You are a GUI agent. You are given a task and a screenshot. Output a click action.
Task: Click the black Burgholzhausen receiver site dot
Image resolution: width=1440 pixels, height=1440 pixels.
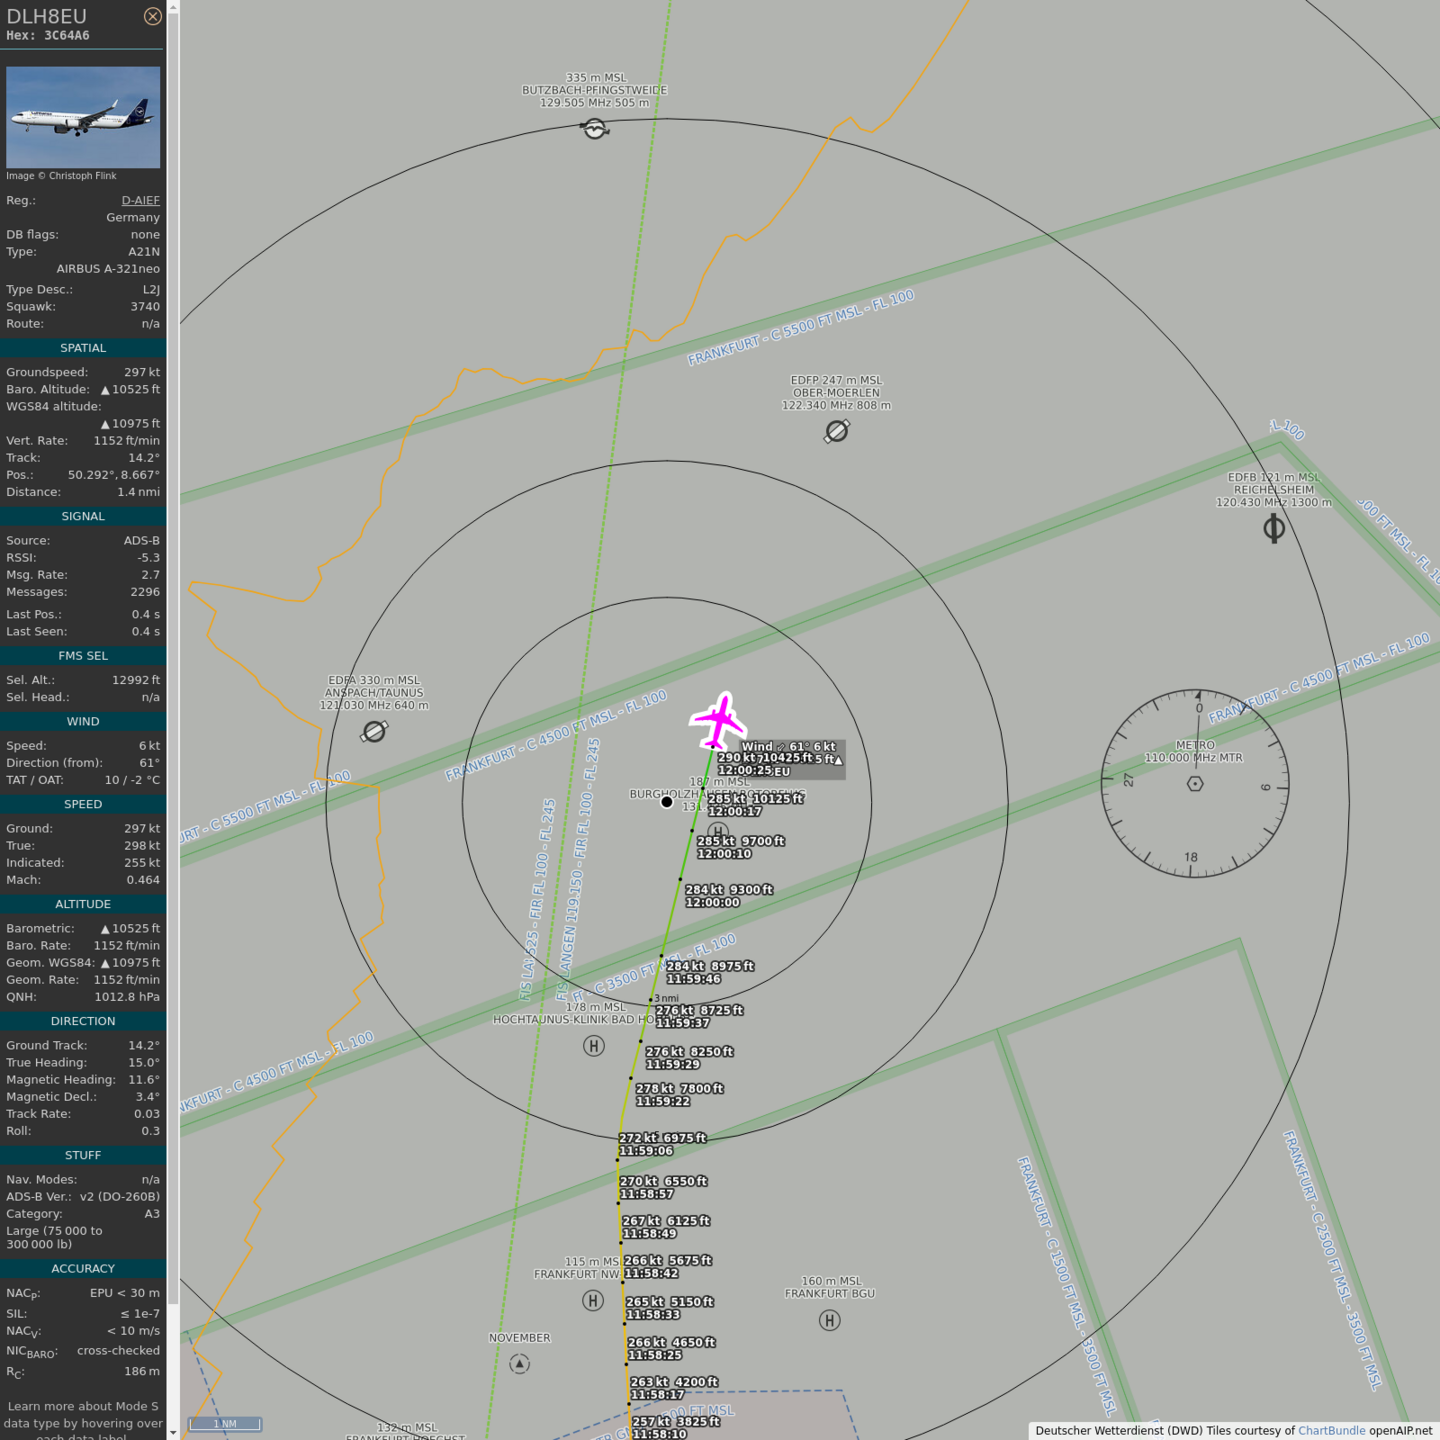coord(667,802)
